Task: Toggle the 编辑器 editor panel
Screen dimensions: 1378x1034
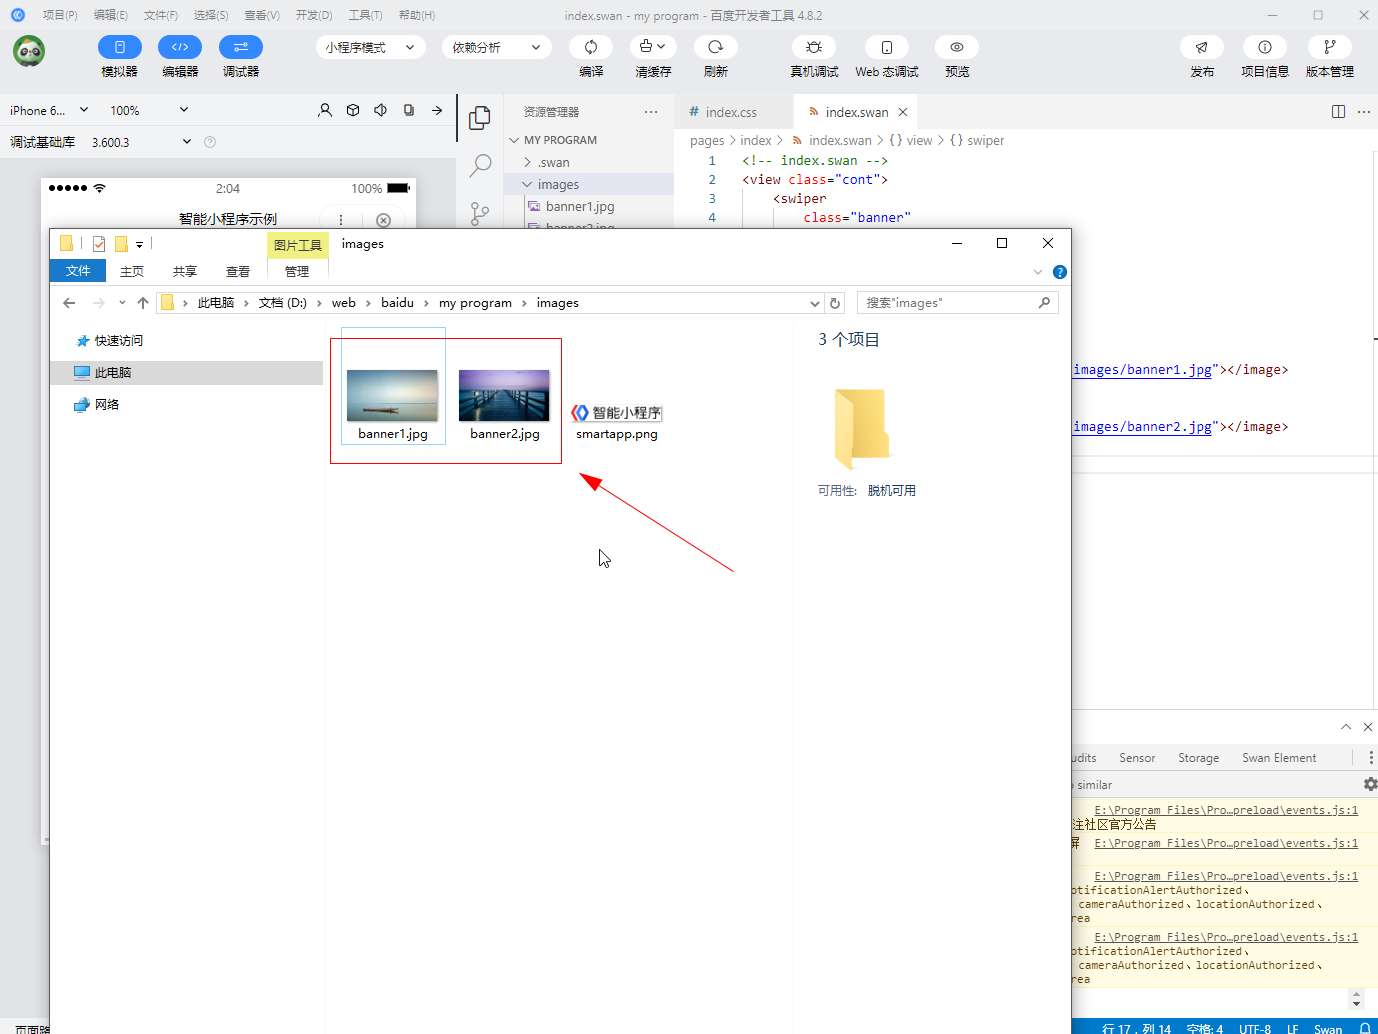Action: coord(180,48)
